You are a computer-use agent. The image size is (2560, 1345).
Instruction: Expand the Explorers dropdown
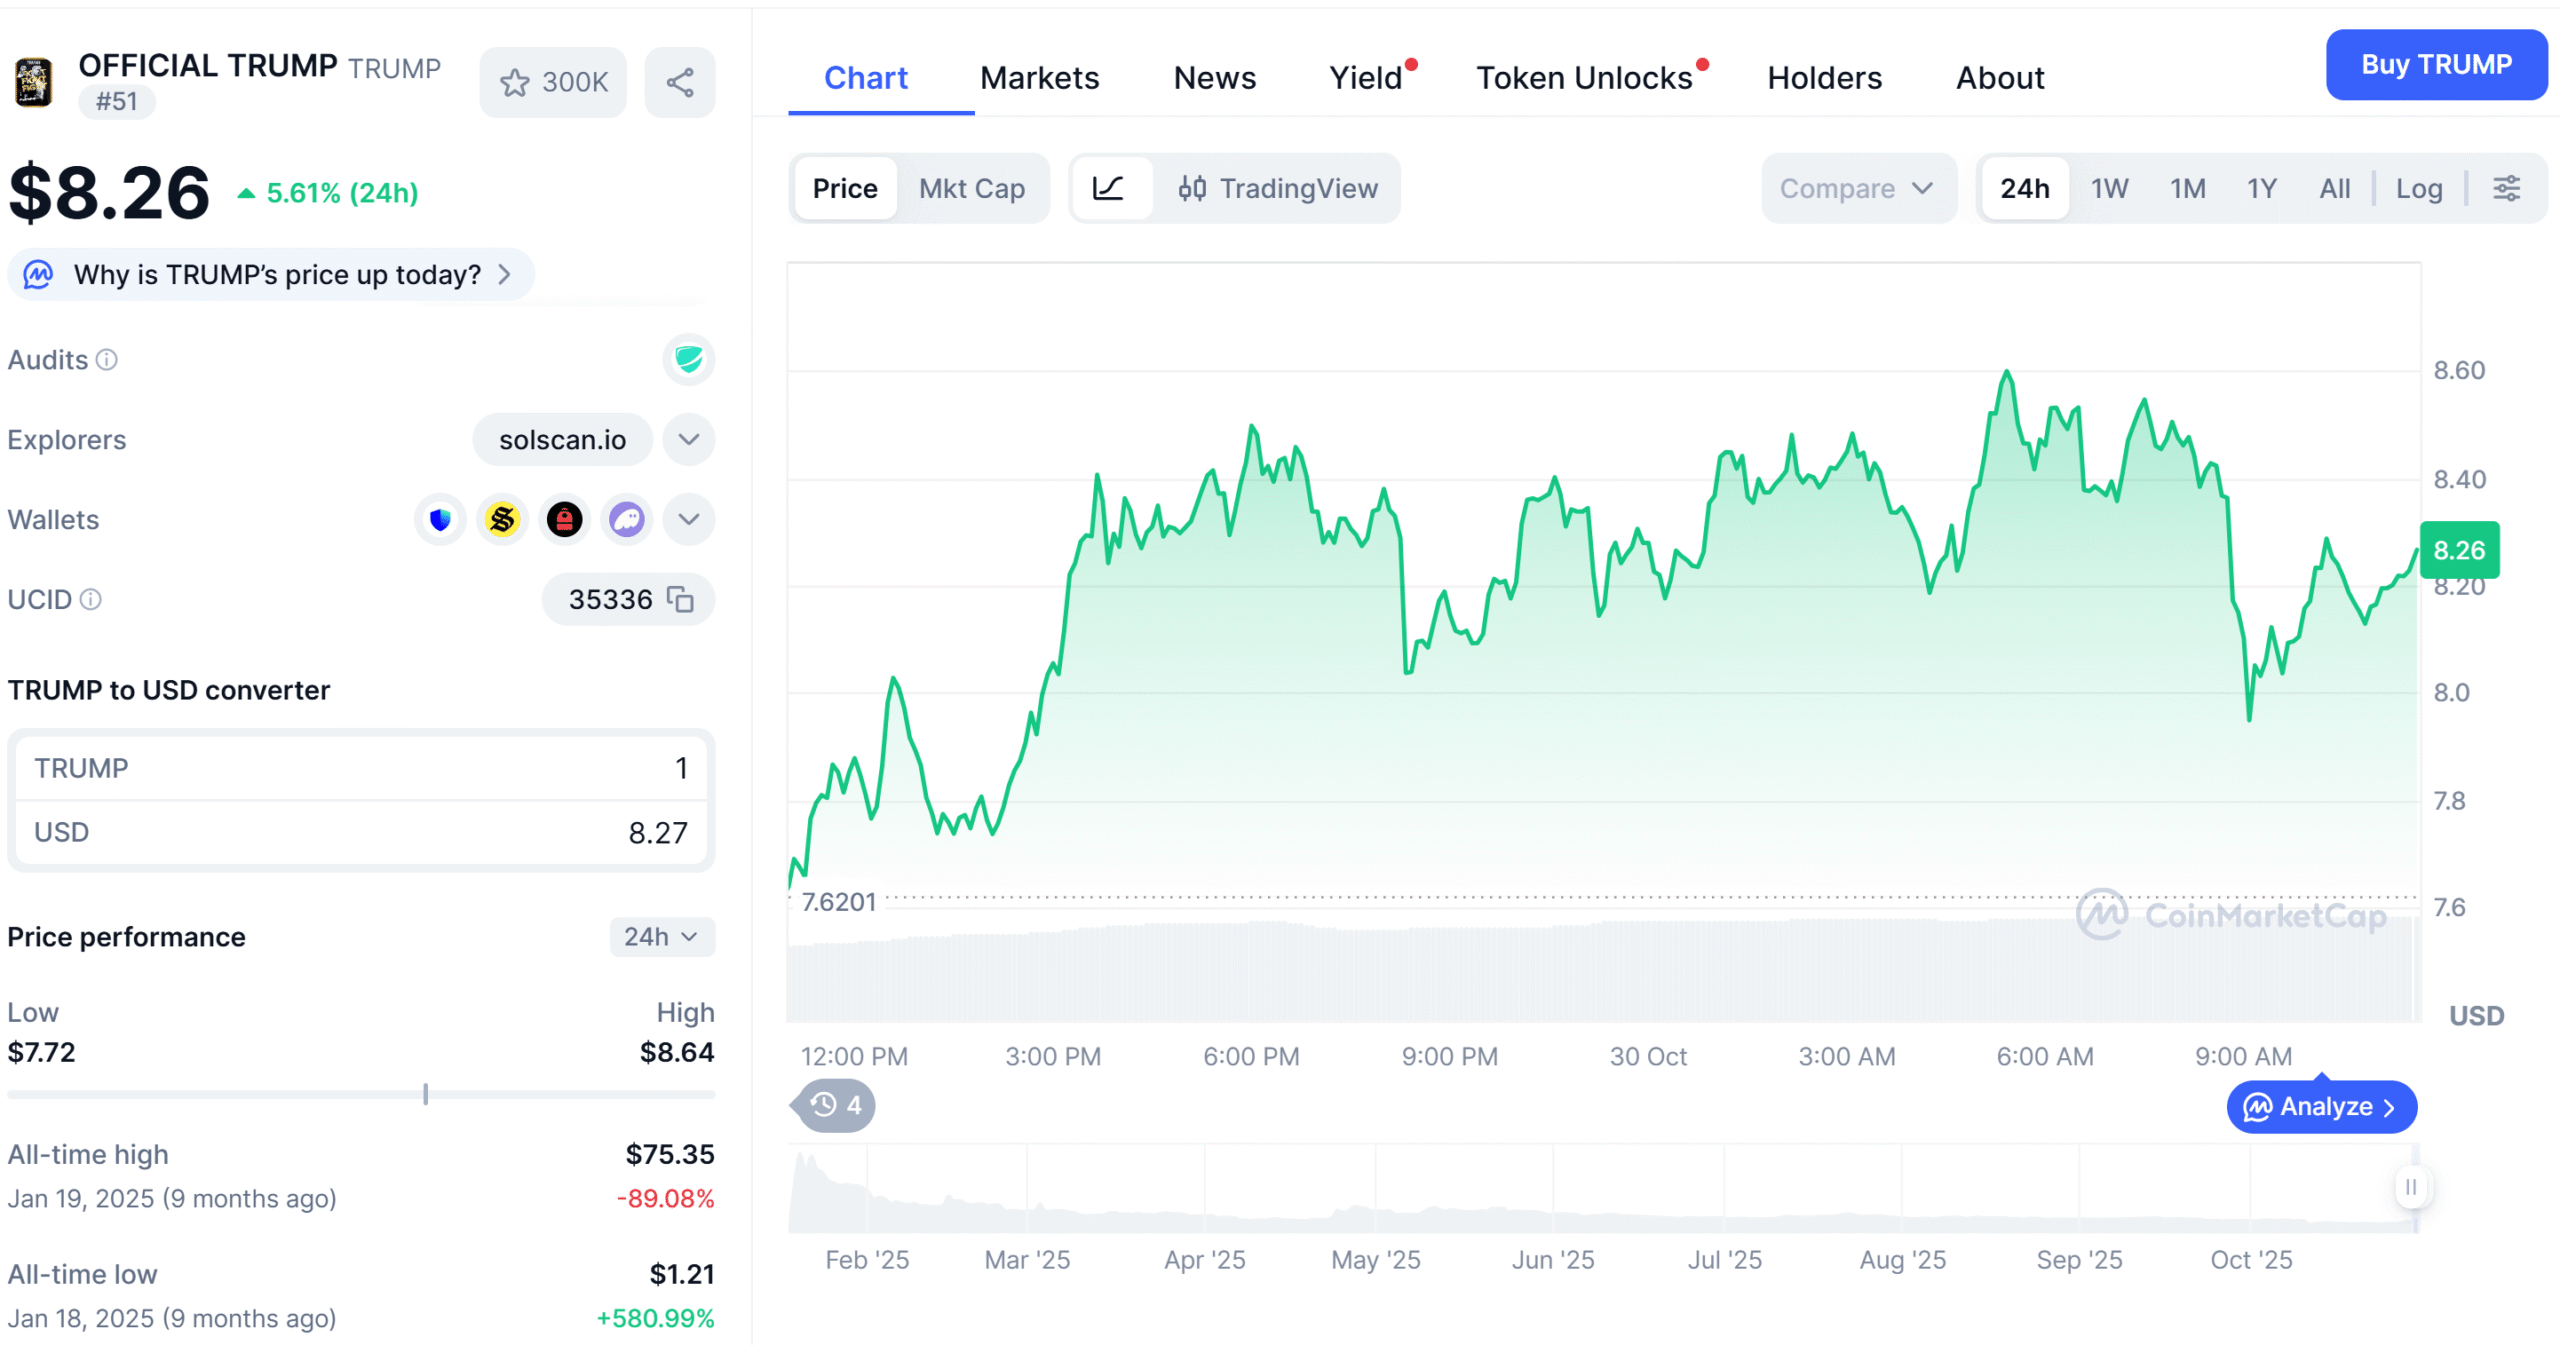(x=688, y=439)
